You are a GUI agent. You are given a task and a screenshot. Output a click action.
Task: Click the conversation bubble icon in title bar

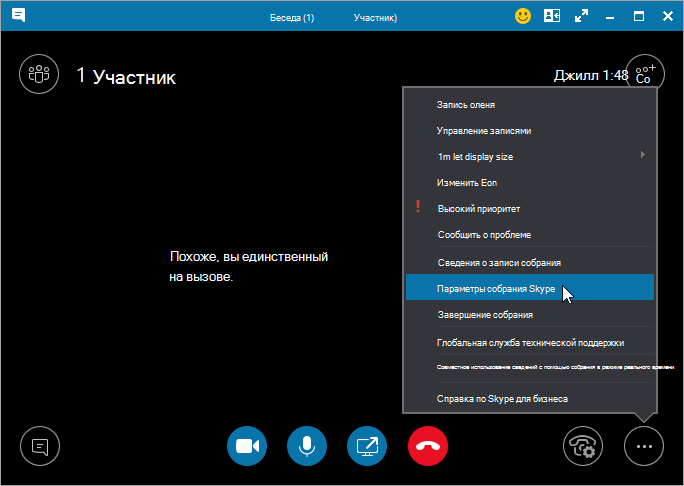(x=18, y=16)
